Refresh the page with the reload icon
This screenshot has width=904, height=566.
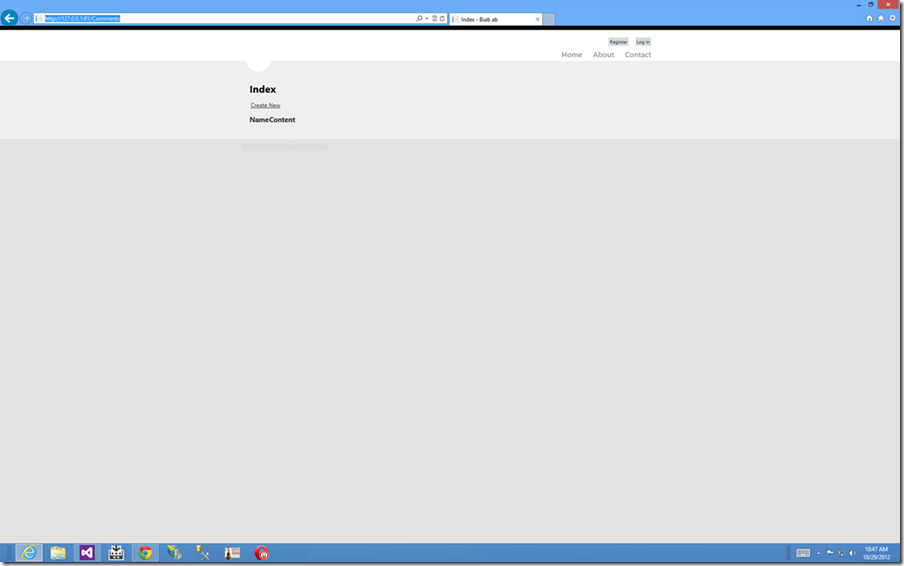point(442,18)
